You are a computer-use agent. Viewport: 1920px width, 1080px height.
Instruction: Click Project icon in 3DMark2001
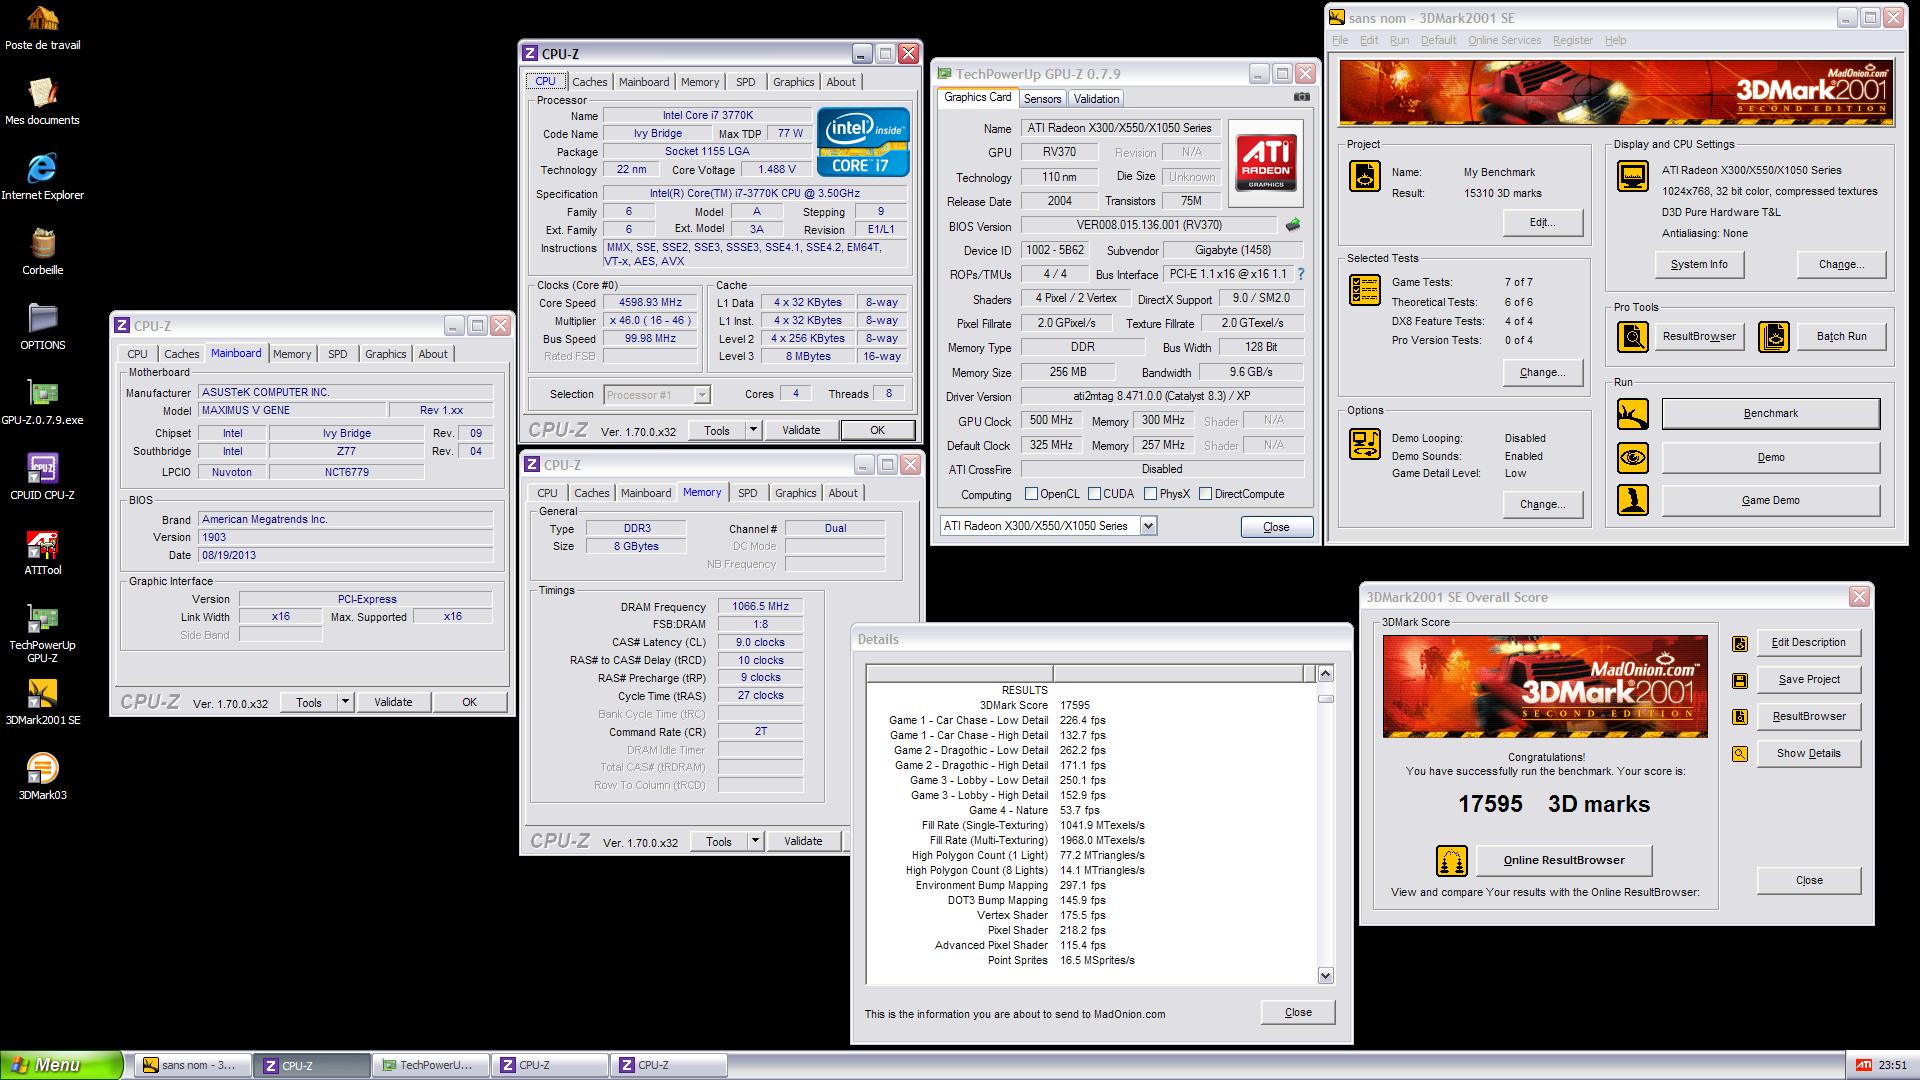(x=1365, y=177)
